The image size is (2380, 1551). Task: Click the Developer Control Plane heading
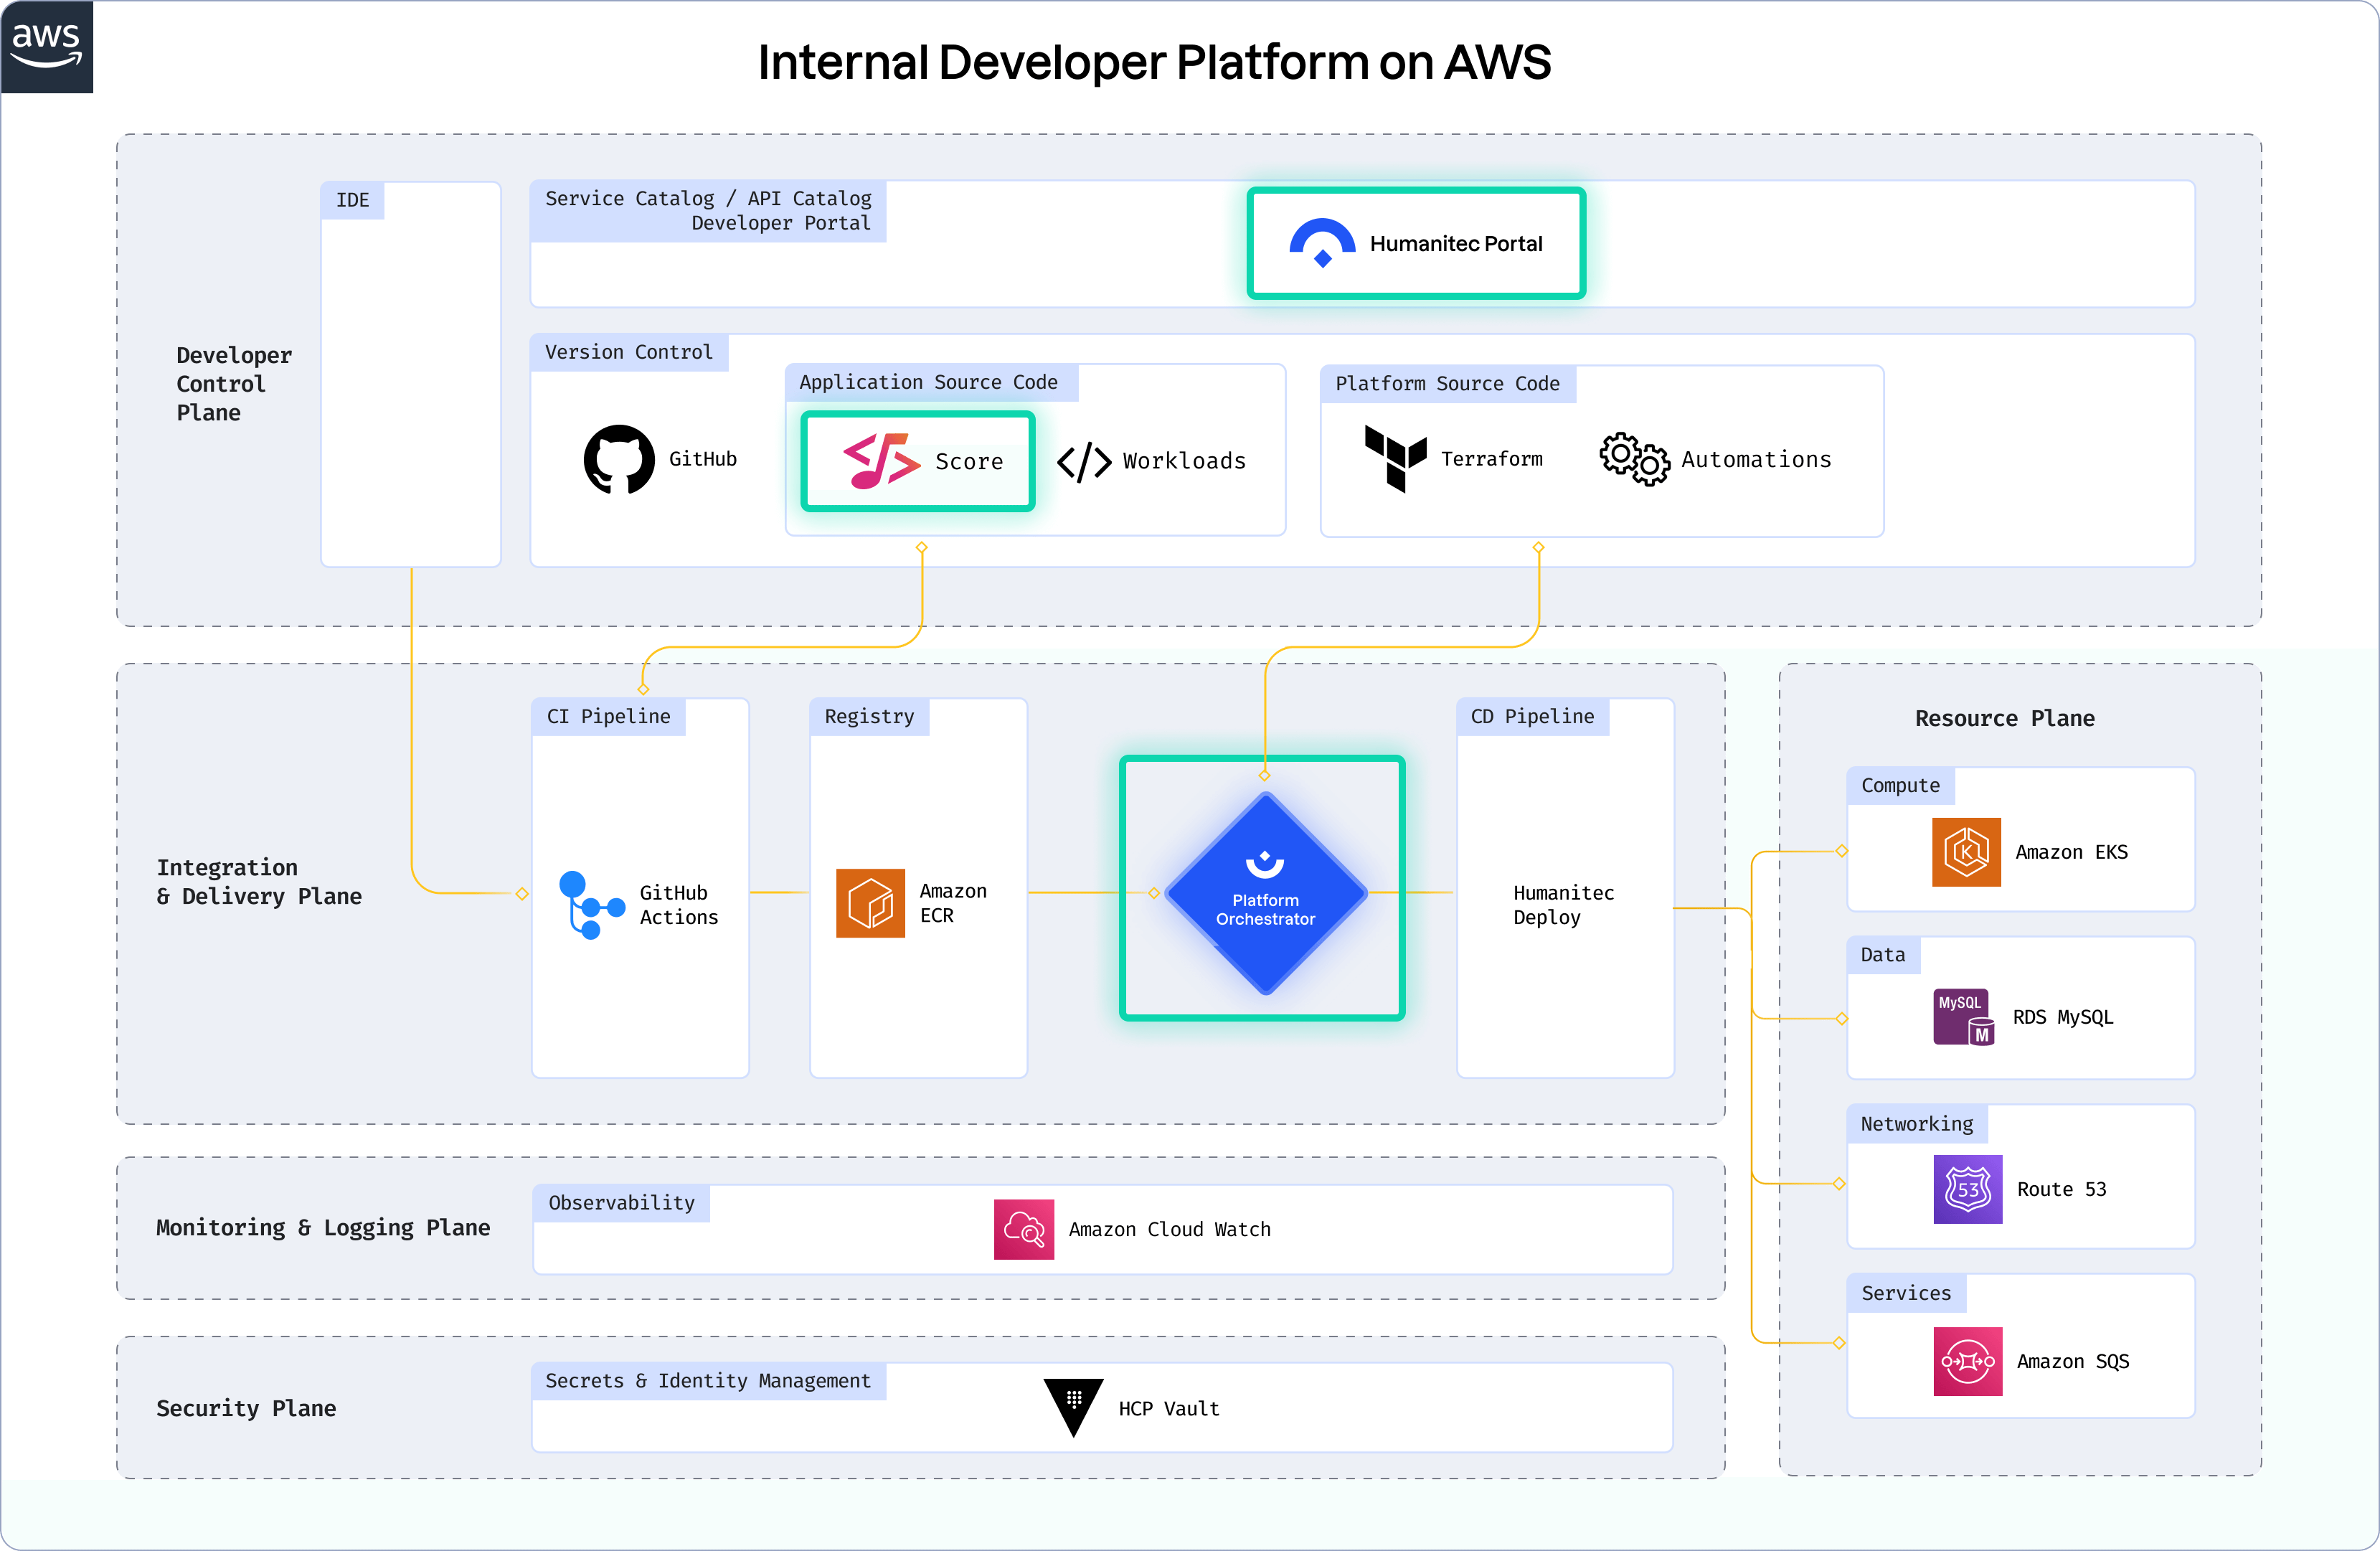coord(234,384)
